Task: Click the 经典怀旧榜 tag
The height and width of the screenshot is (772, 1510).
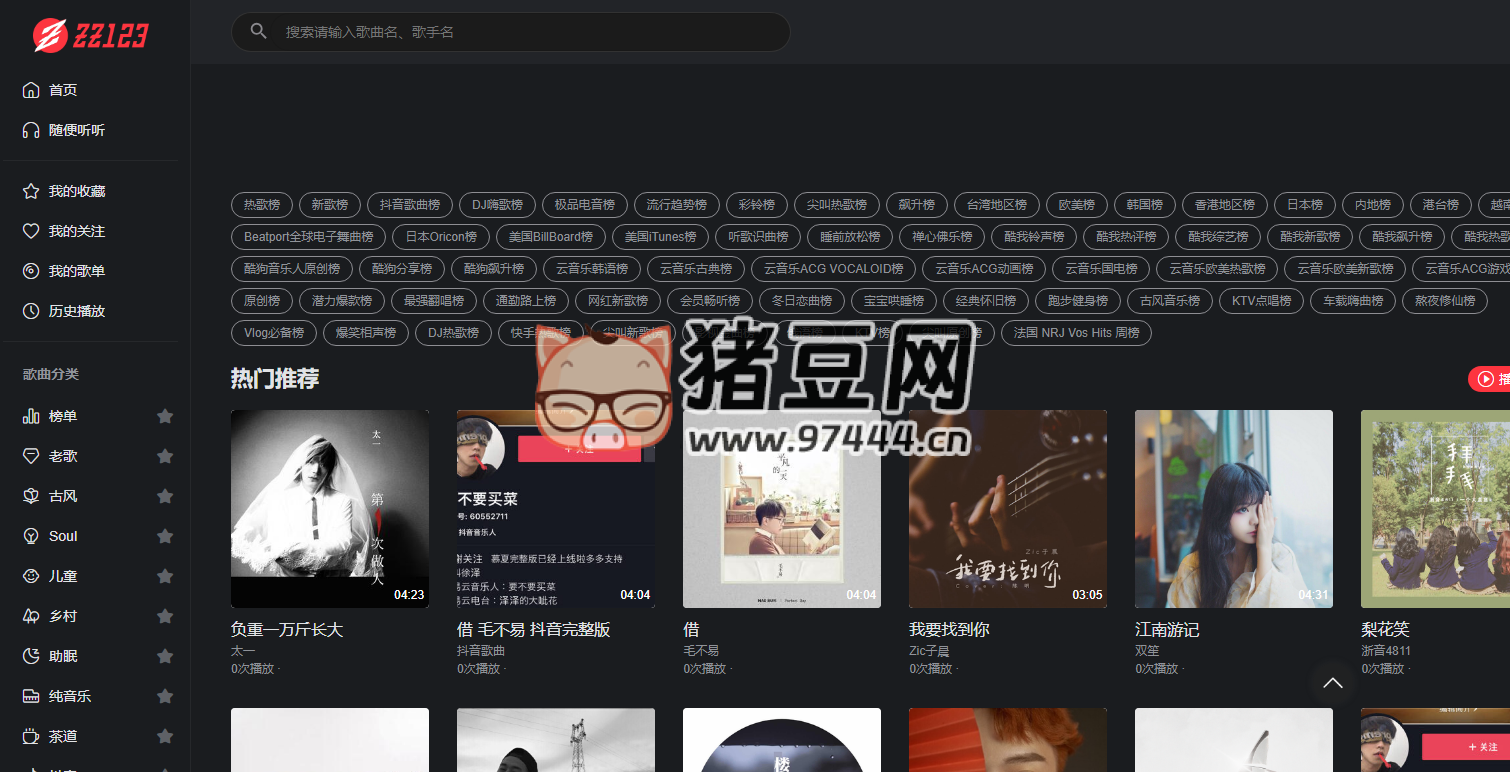Action: 986,301
